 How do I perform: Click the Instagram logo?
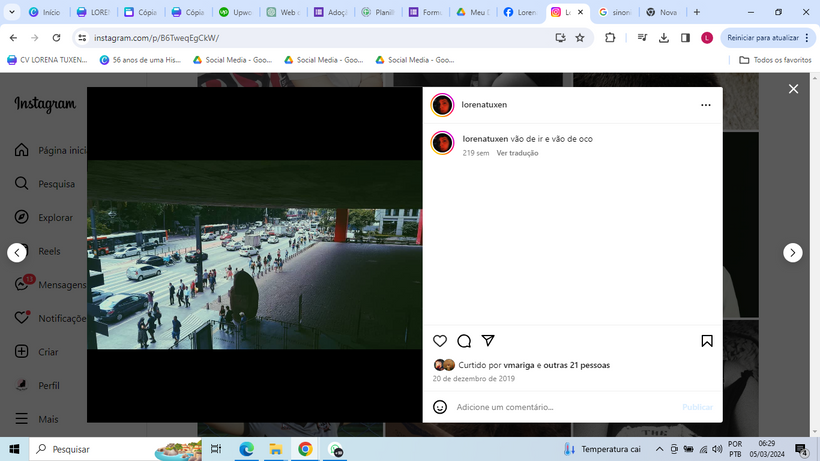45,104
